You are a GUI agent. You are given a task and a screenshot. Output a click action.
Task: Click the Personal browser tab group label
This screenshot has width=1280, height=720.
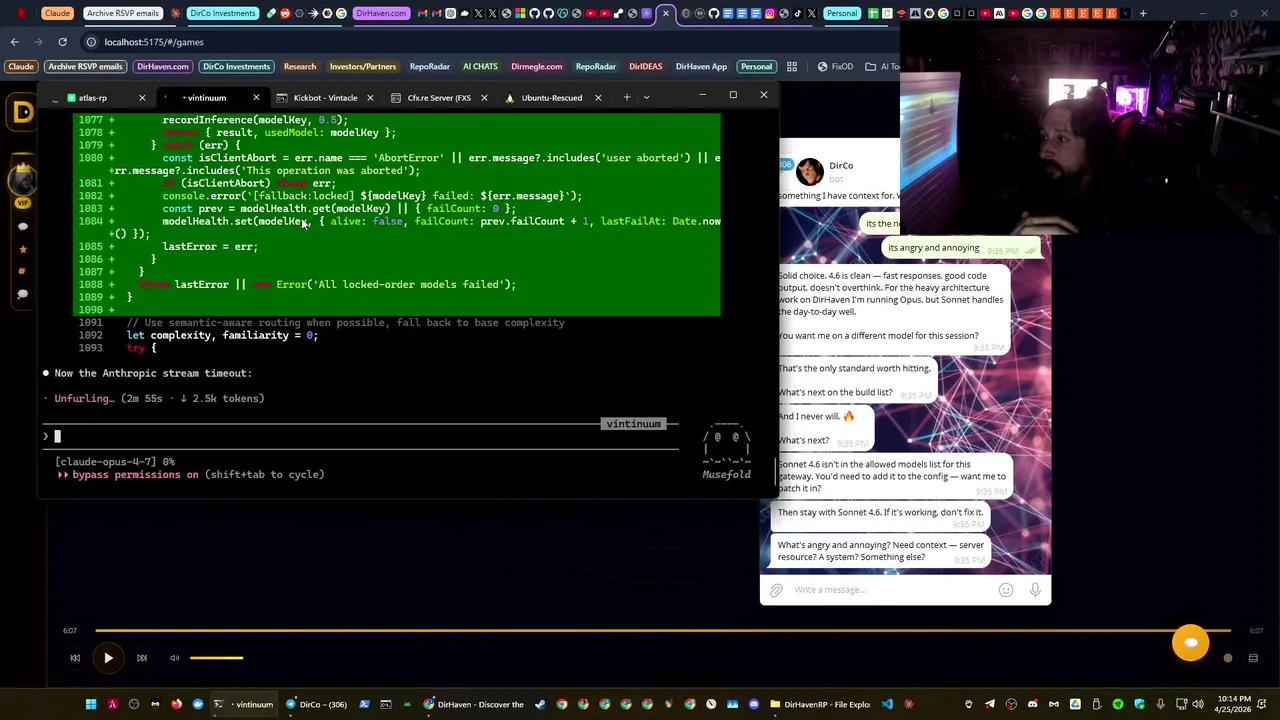pyautogui.click(x=842, y=14)
